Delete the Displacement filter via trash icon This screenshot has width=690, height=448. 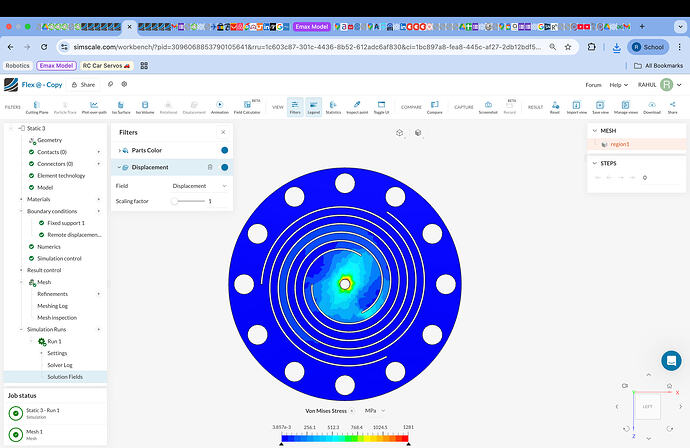(x=209, y=167)
